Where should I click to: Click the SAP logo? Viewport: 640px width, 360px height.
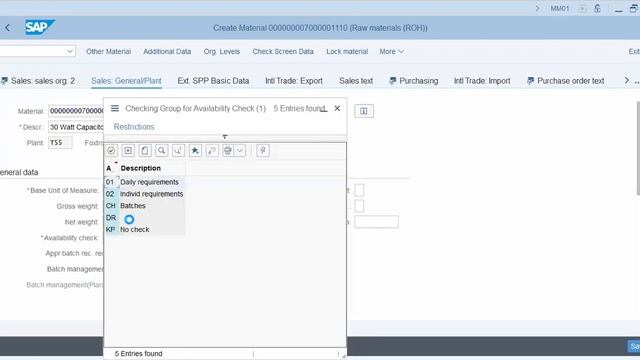pyautogui.click(x=40, y=27)
